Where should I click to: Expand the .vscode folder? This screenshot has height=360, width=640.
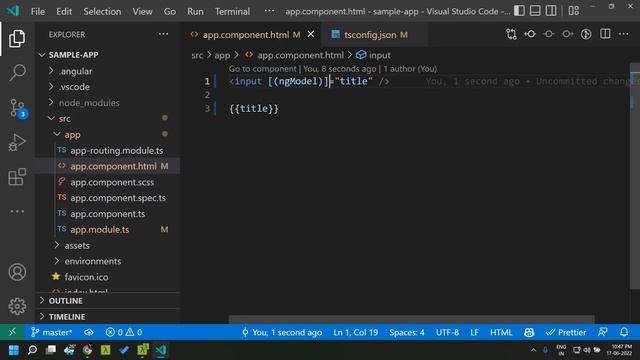tap(108, 87)
